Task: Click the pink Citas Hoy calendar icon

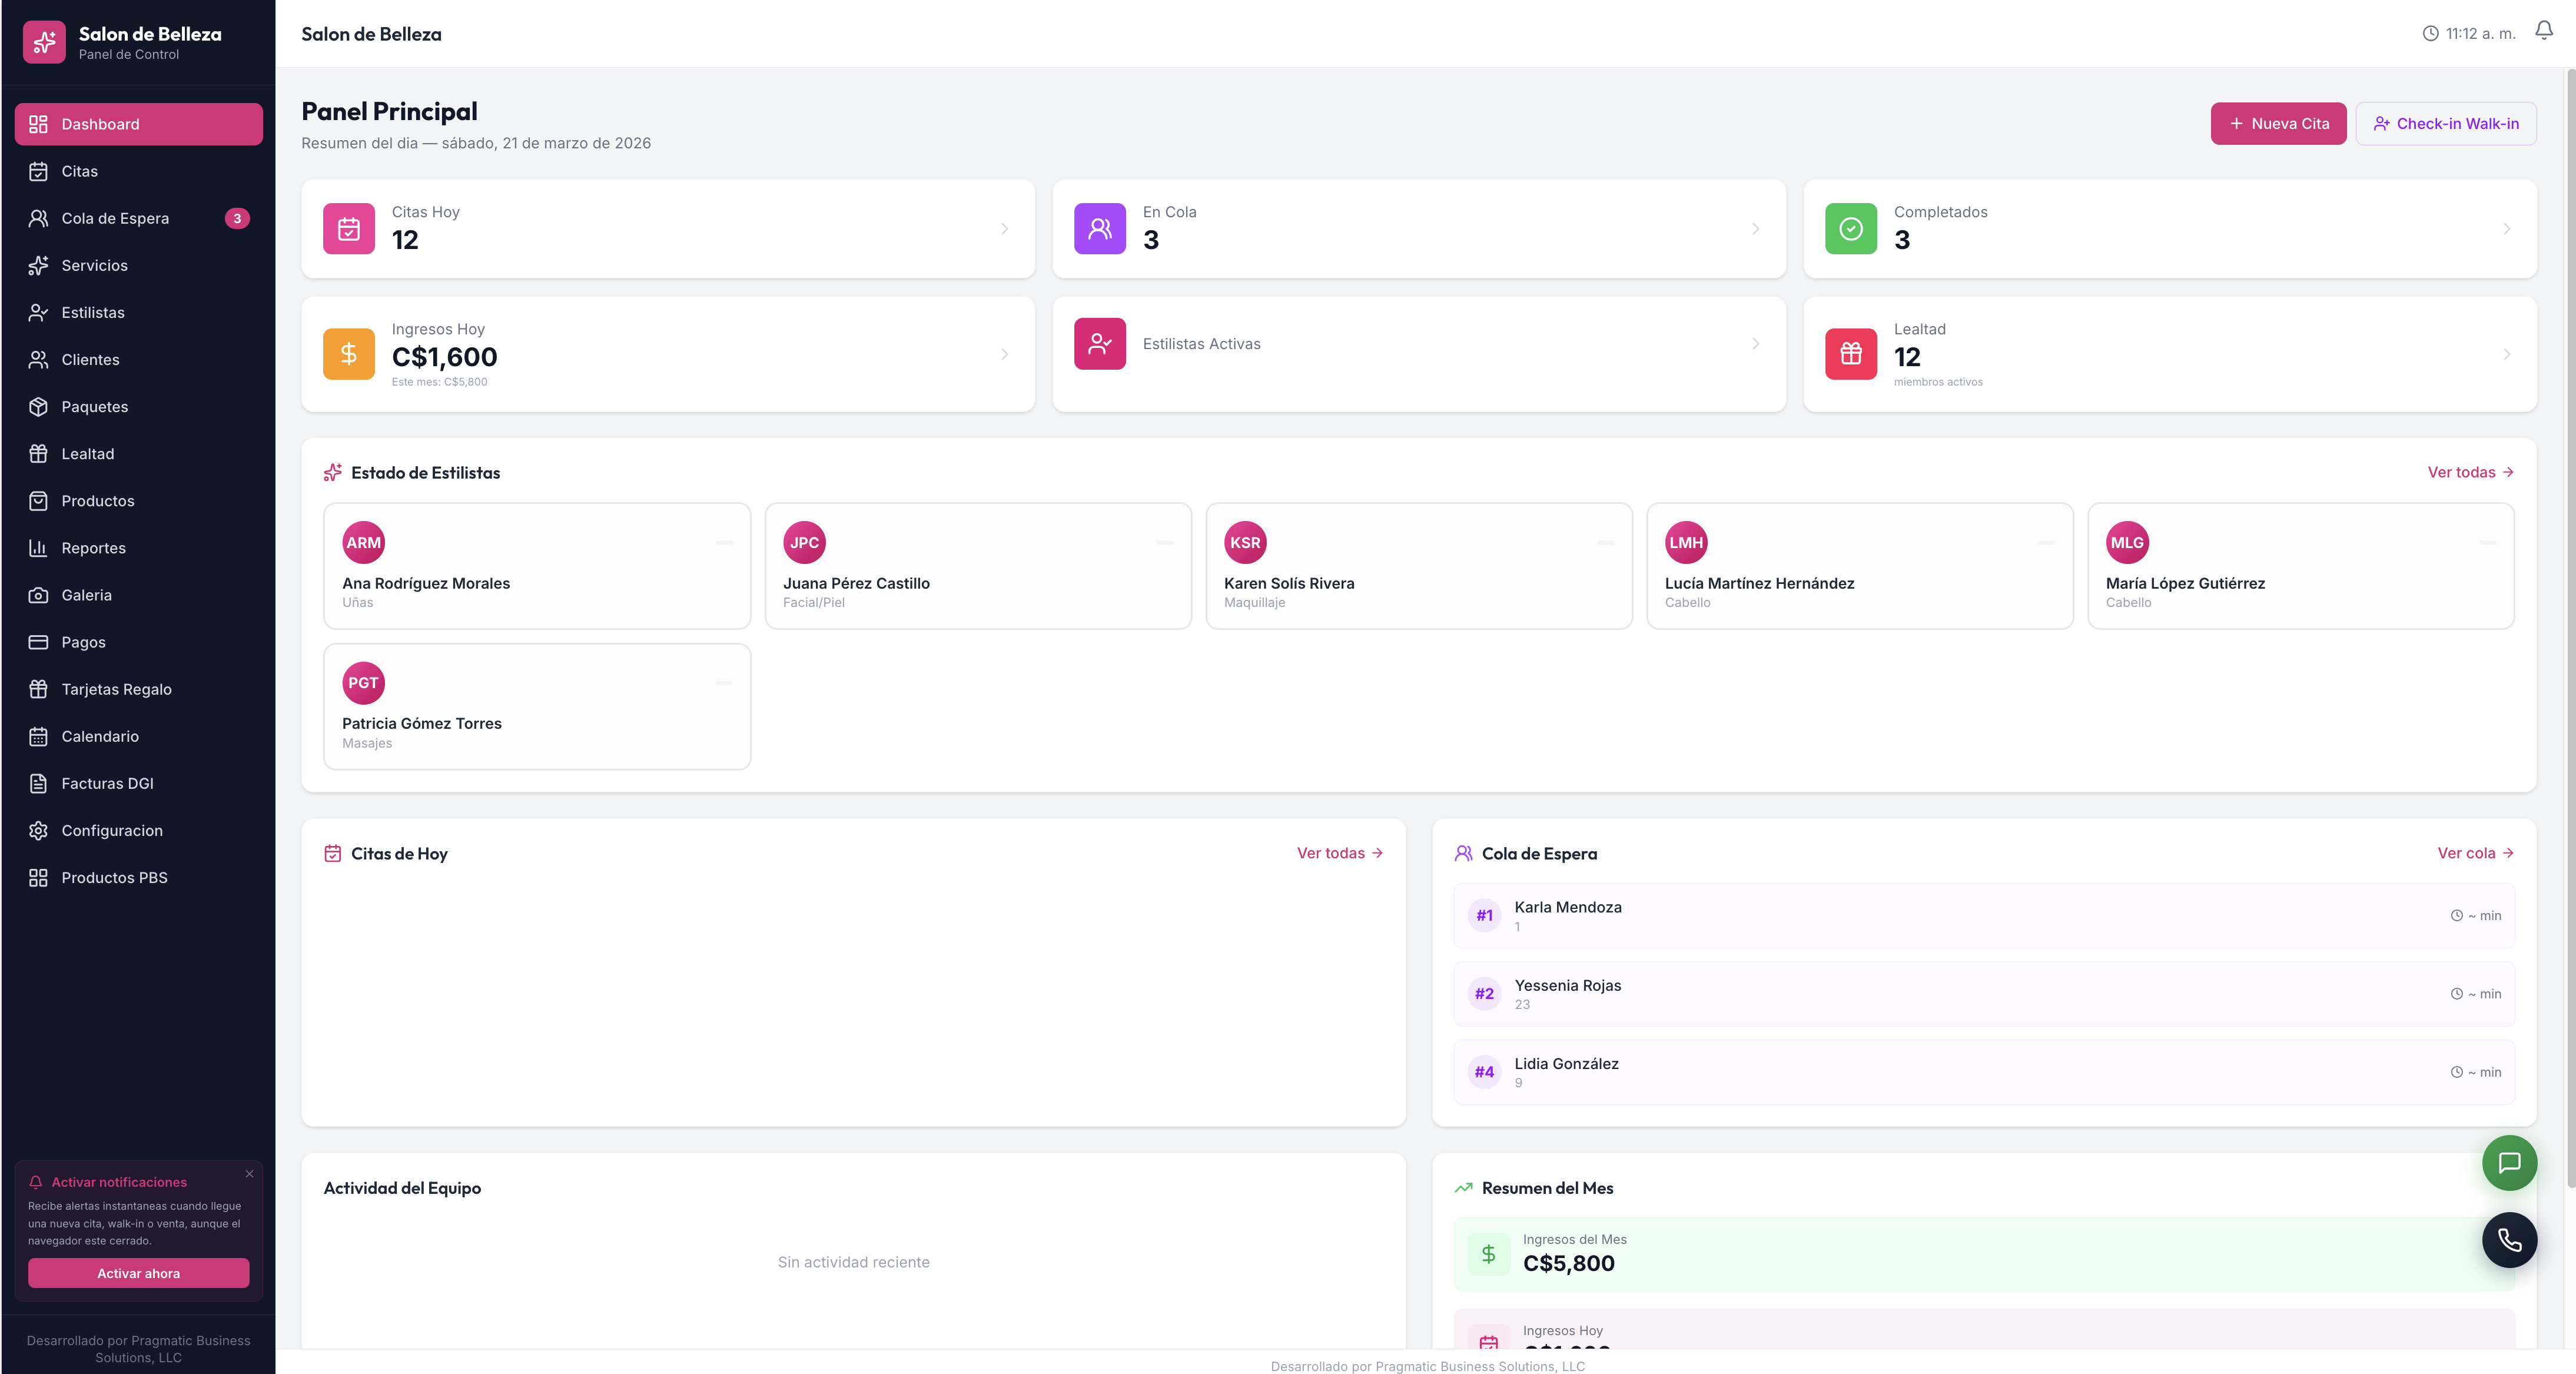Action: (349, 229)
